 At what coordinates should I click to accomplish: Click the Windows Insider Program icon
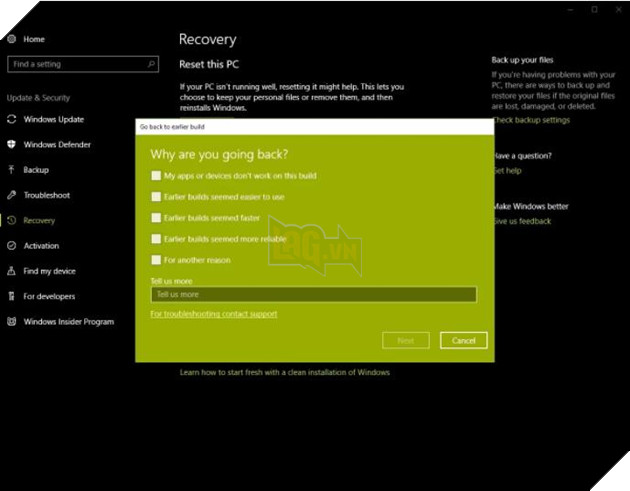point(12,321)
